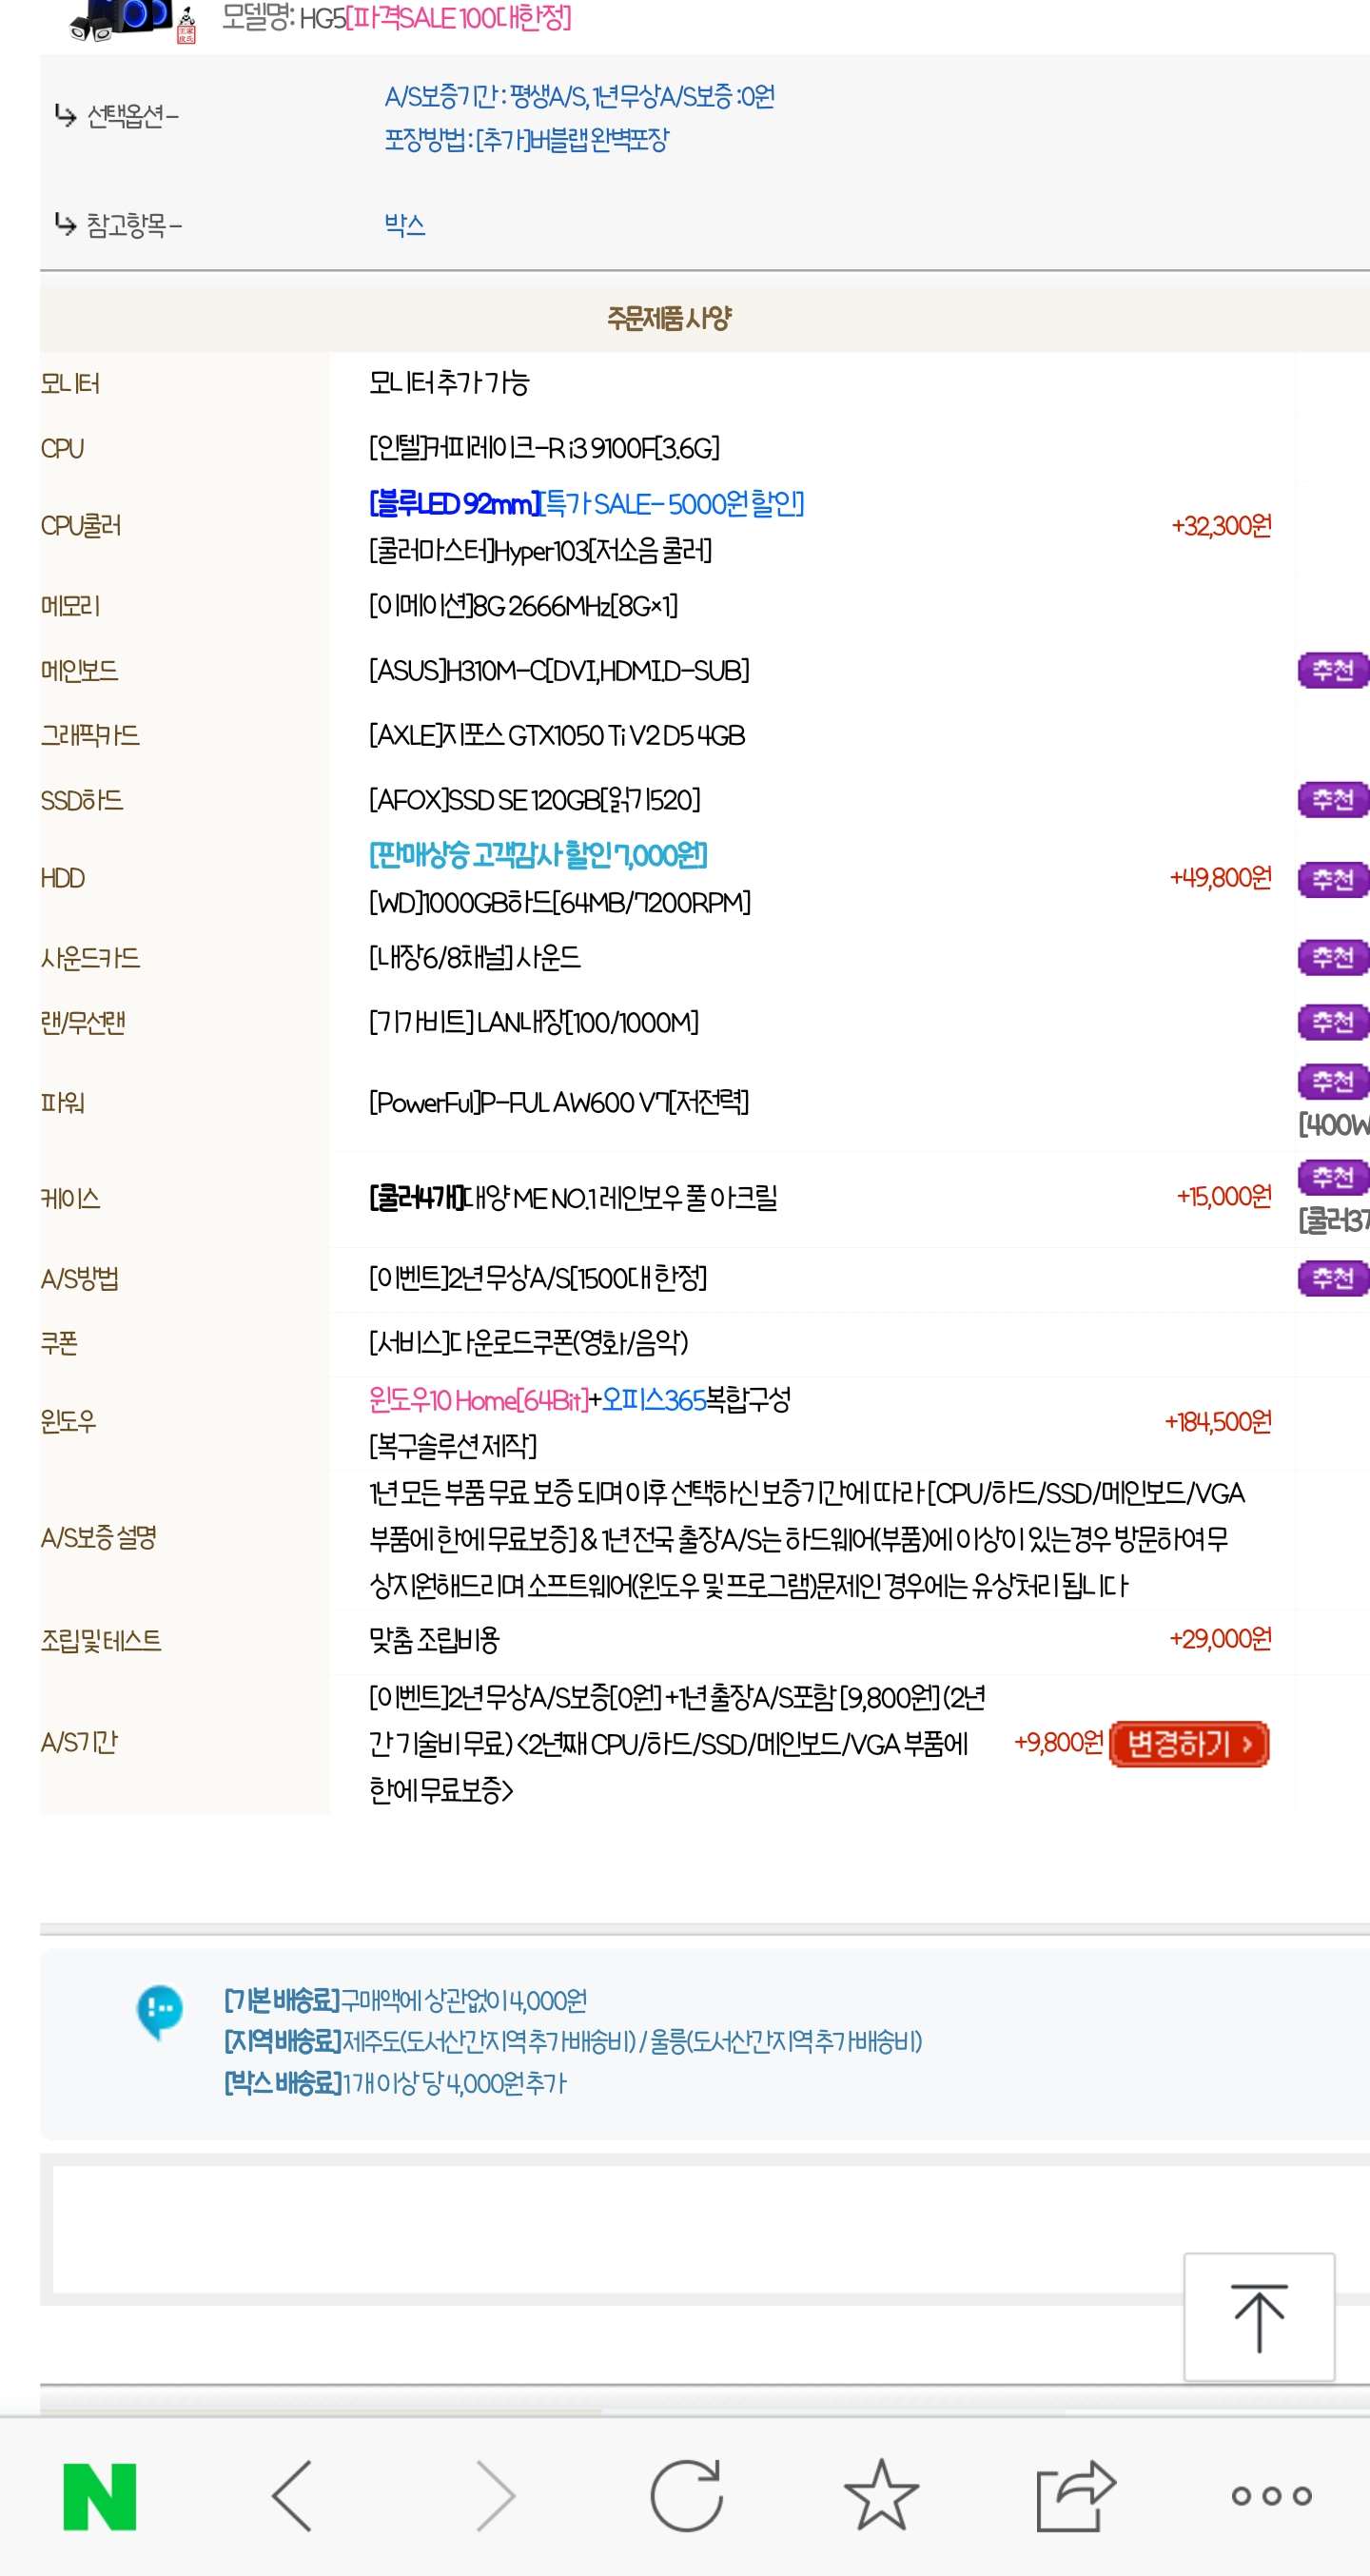1370x2576 pixels.
Task: Click the 모니터추가가능 value
Action: (x=449, y=383)
